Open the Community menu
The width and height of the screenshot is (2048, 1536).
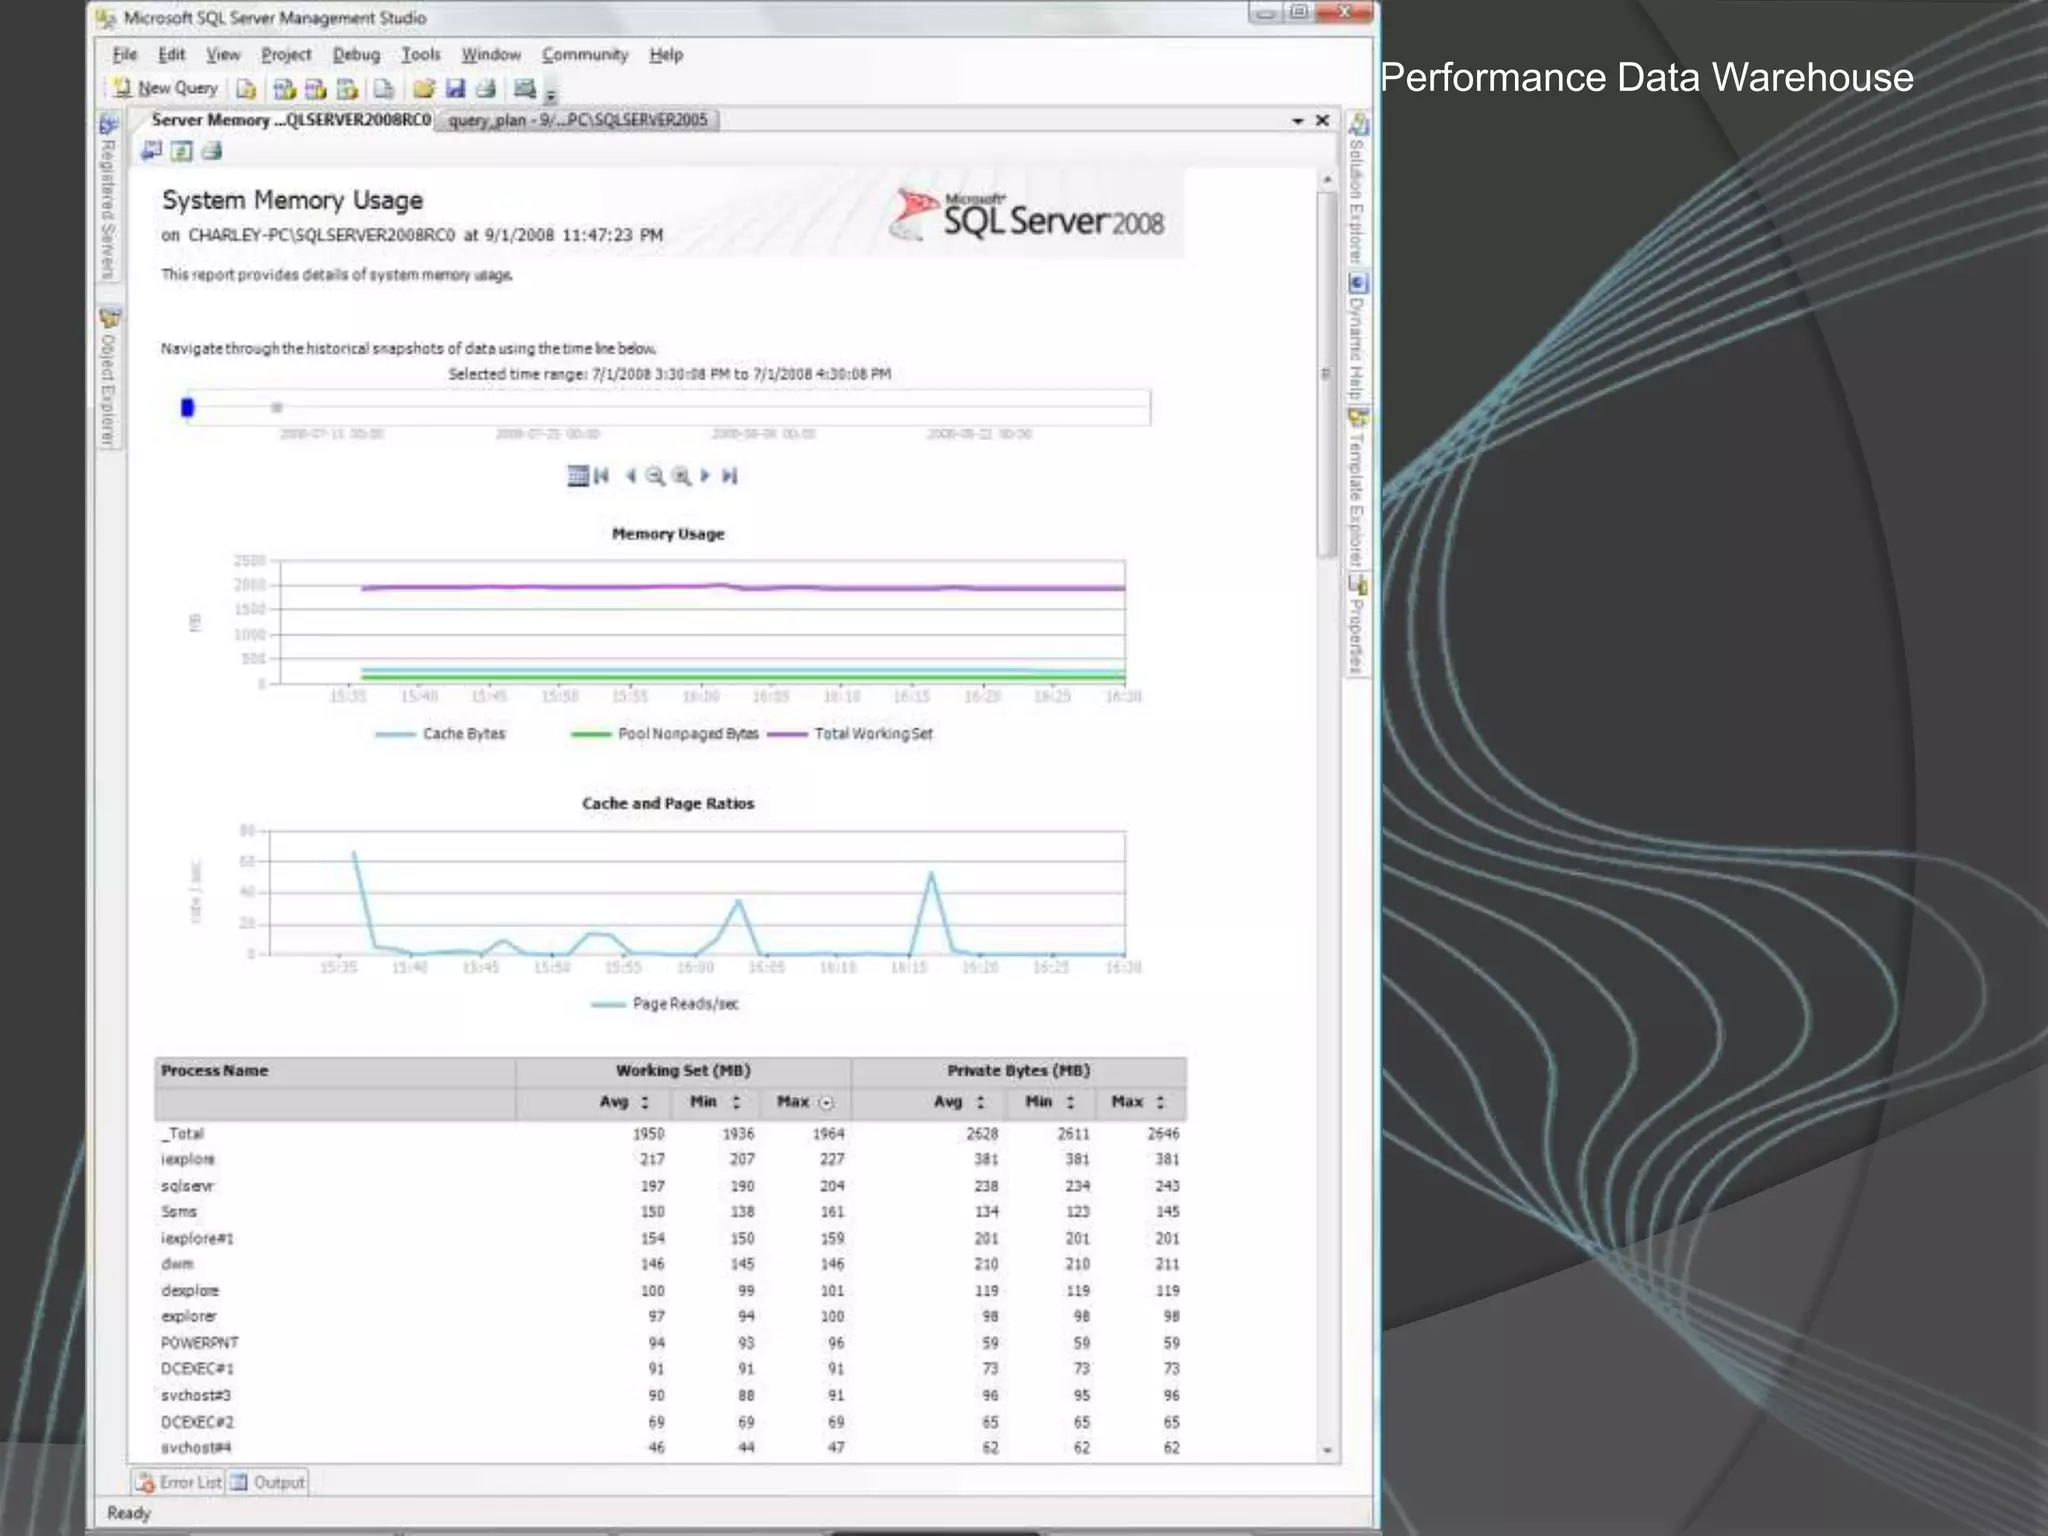[585, 55]
